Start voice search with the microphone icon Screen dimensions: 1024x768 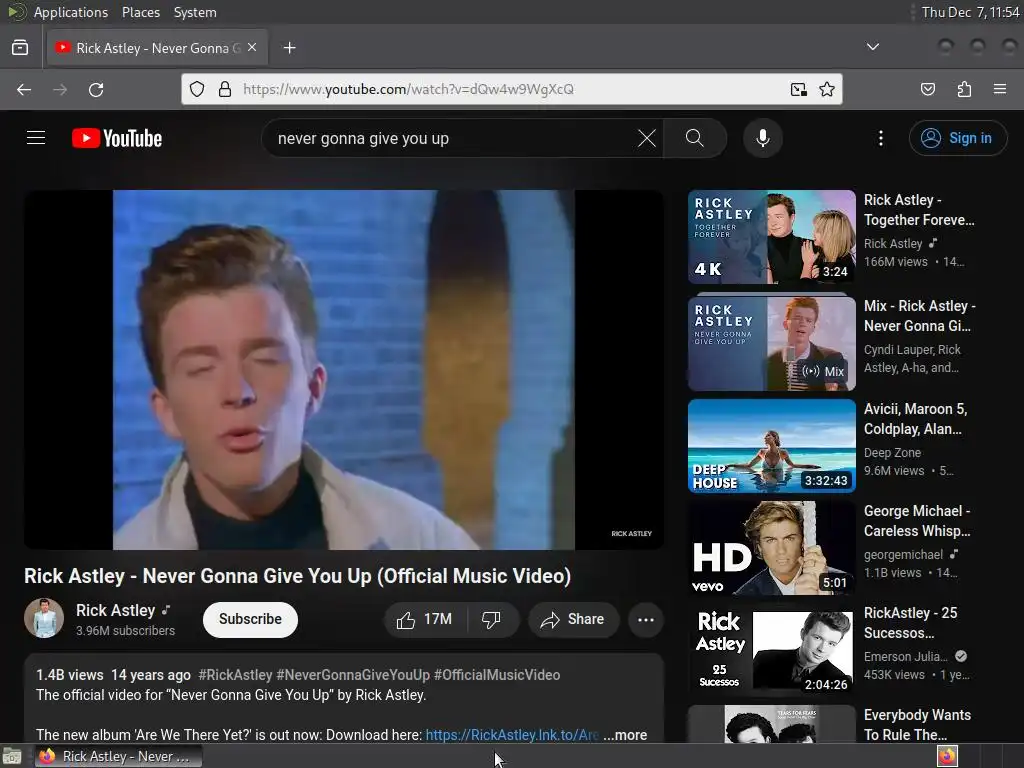(762, 138)
